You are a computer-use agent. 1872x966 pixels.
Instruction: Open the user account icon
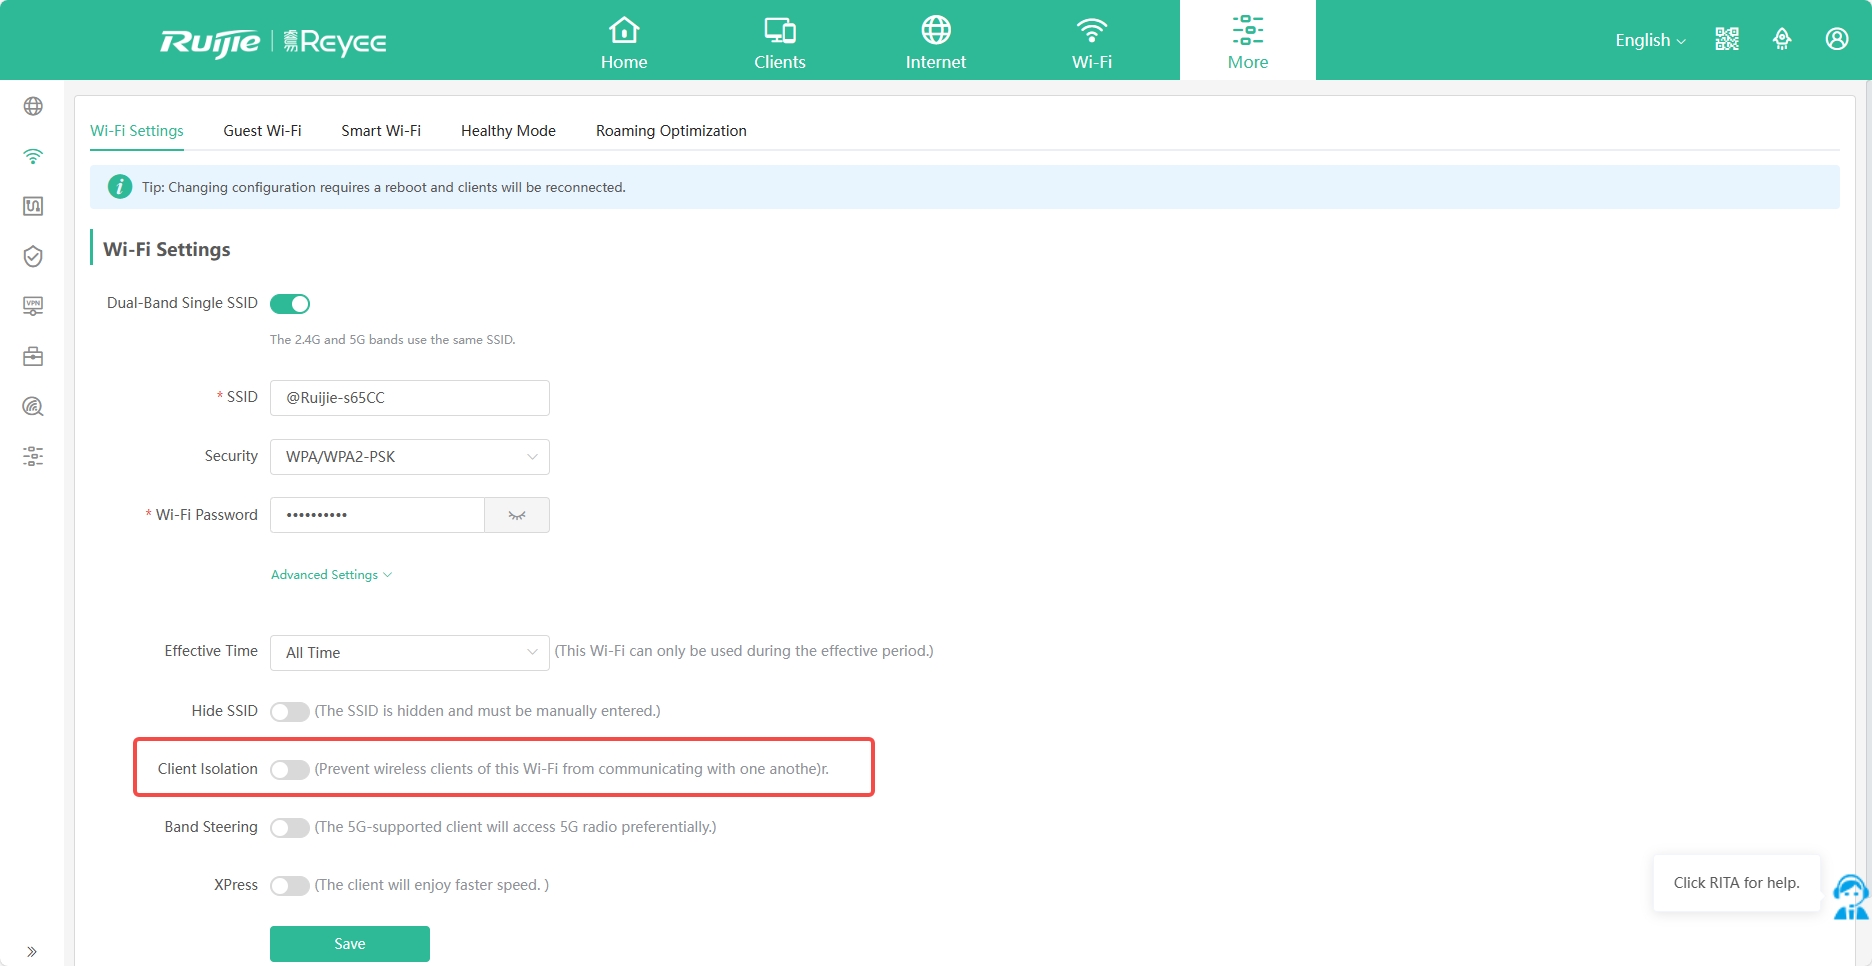[1836, 39]
